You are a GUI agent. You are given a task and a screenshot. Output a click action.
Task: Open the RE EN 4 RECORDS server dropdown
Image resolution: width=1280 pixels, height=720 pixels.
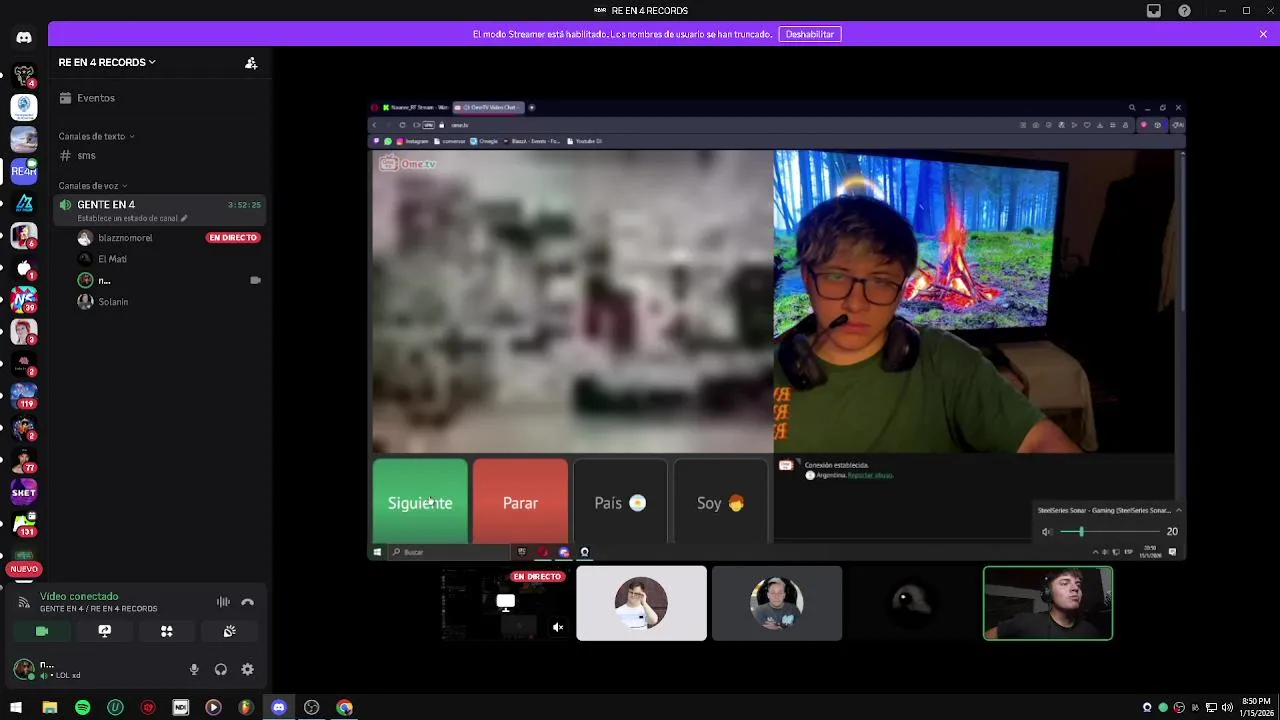pos(107,62)
